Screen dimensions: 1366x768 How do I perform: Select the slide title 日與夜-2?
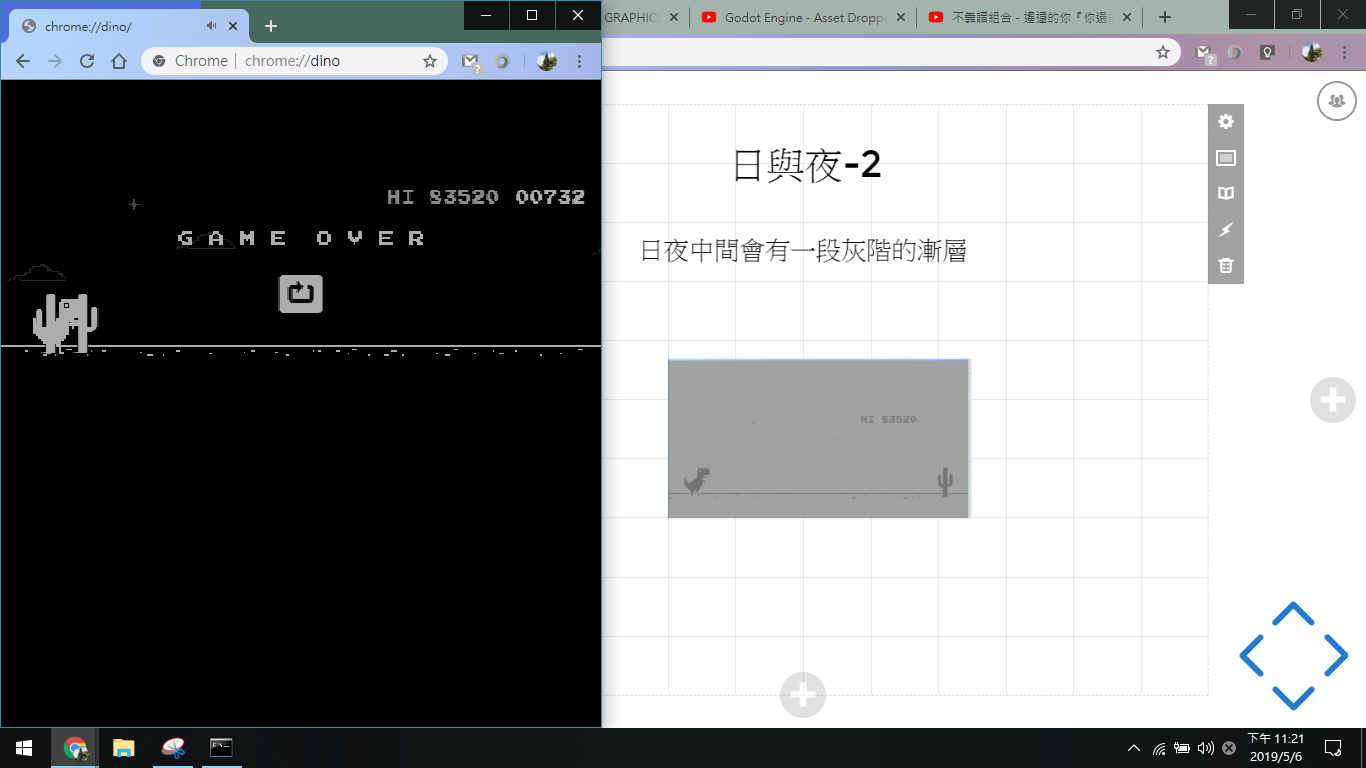[x=807, y=165]
